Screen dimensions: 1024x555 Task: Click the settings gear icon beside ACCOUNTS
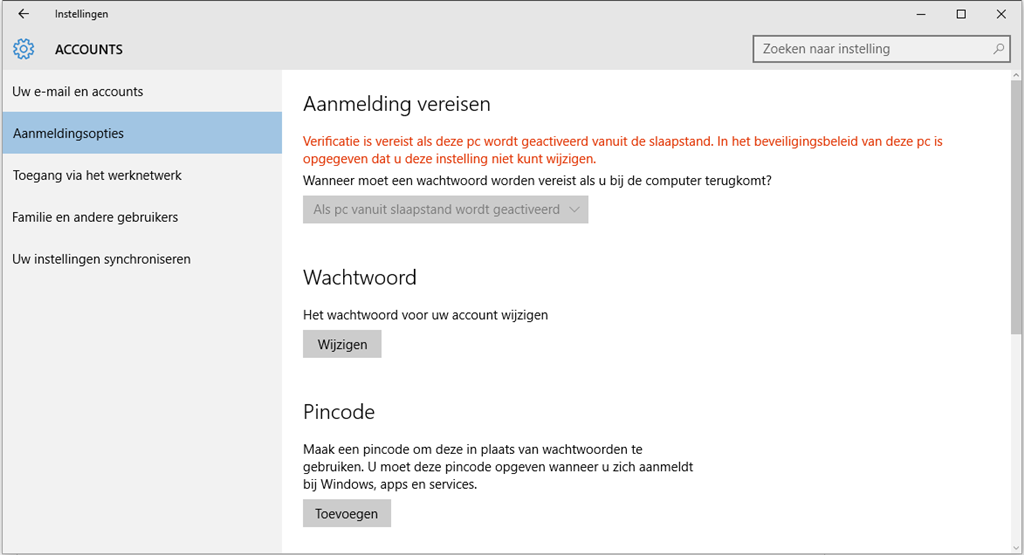point(24,49)
